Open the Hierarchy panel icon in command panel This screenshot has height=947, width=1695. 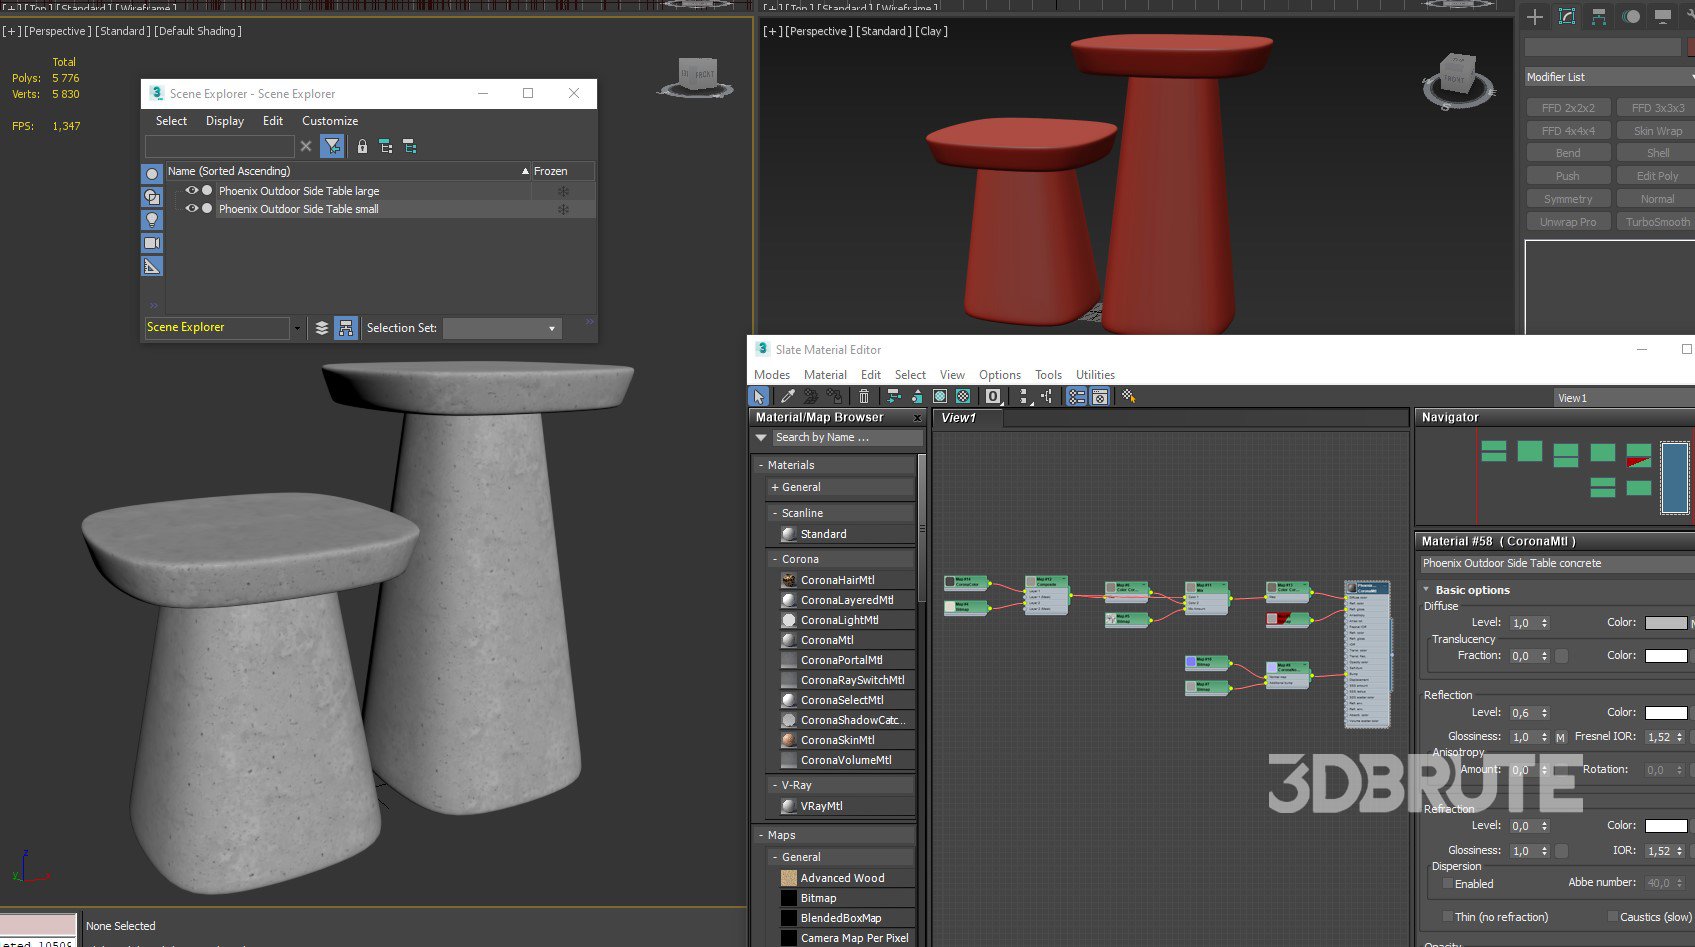1599,16
